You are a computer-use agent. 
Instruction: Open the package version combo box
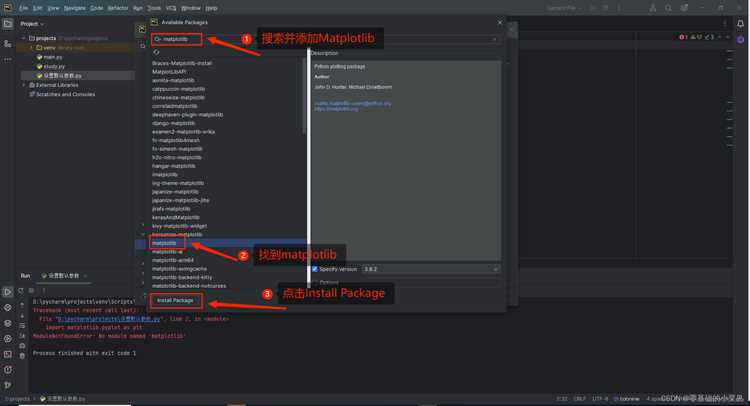(431, 269)
